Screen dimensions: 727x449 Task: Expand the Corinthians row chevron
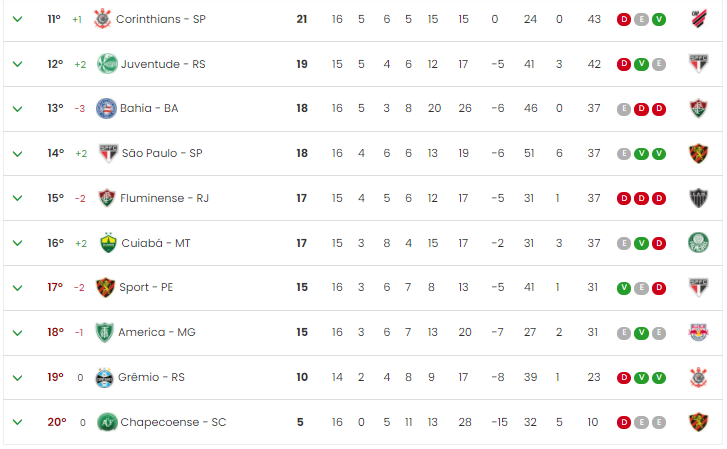point(18,19)
